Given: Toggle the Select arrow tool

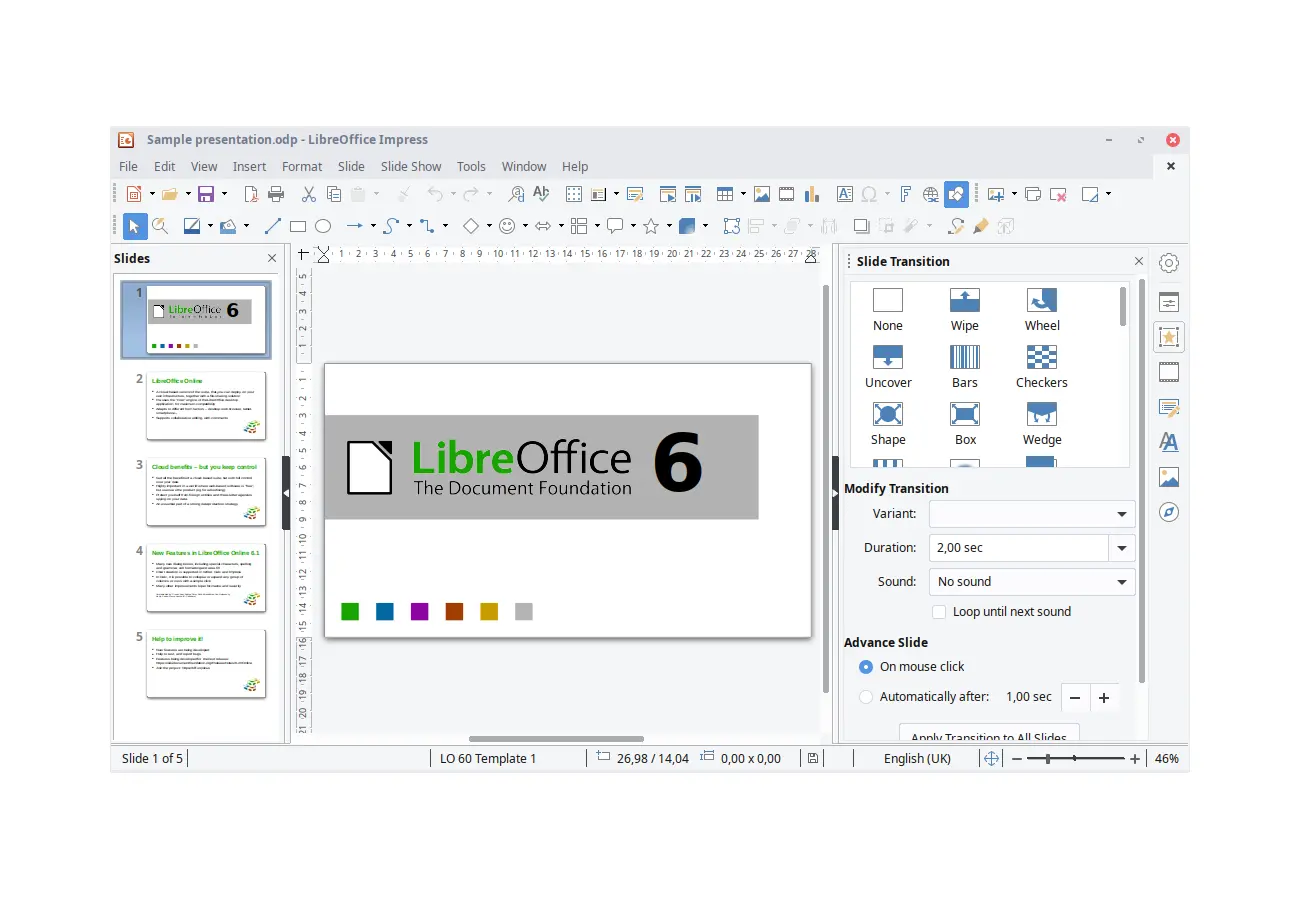Looking at the screenshot, I should click(x=135, y=226).
